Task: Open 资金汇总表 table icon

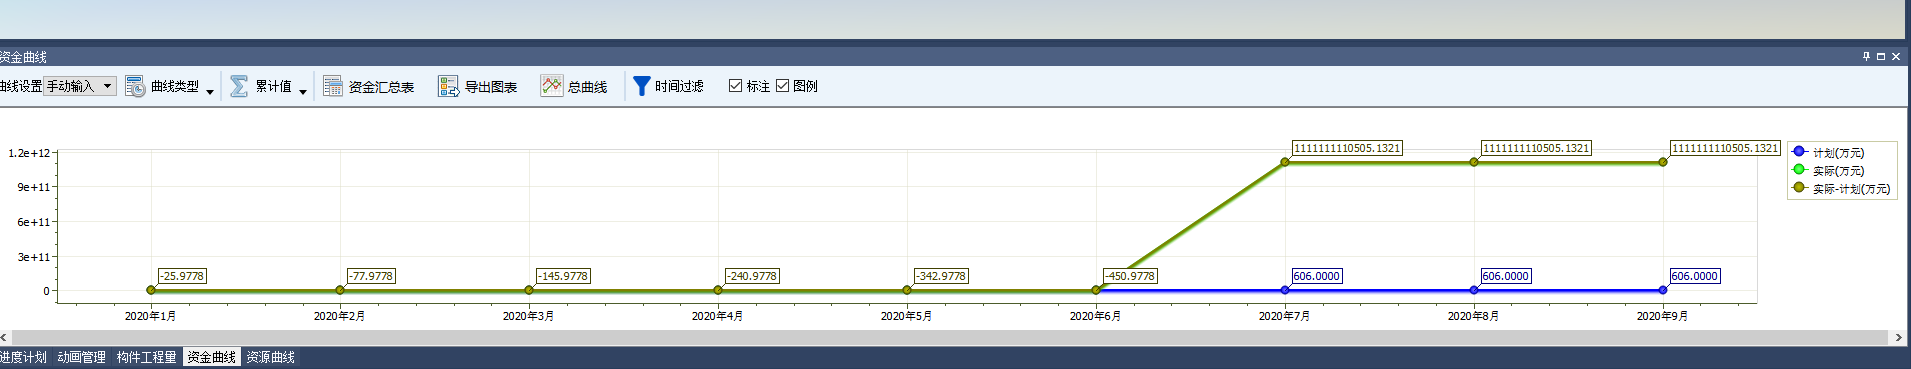Action: [x=333, y=86]
